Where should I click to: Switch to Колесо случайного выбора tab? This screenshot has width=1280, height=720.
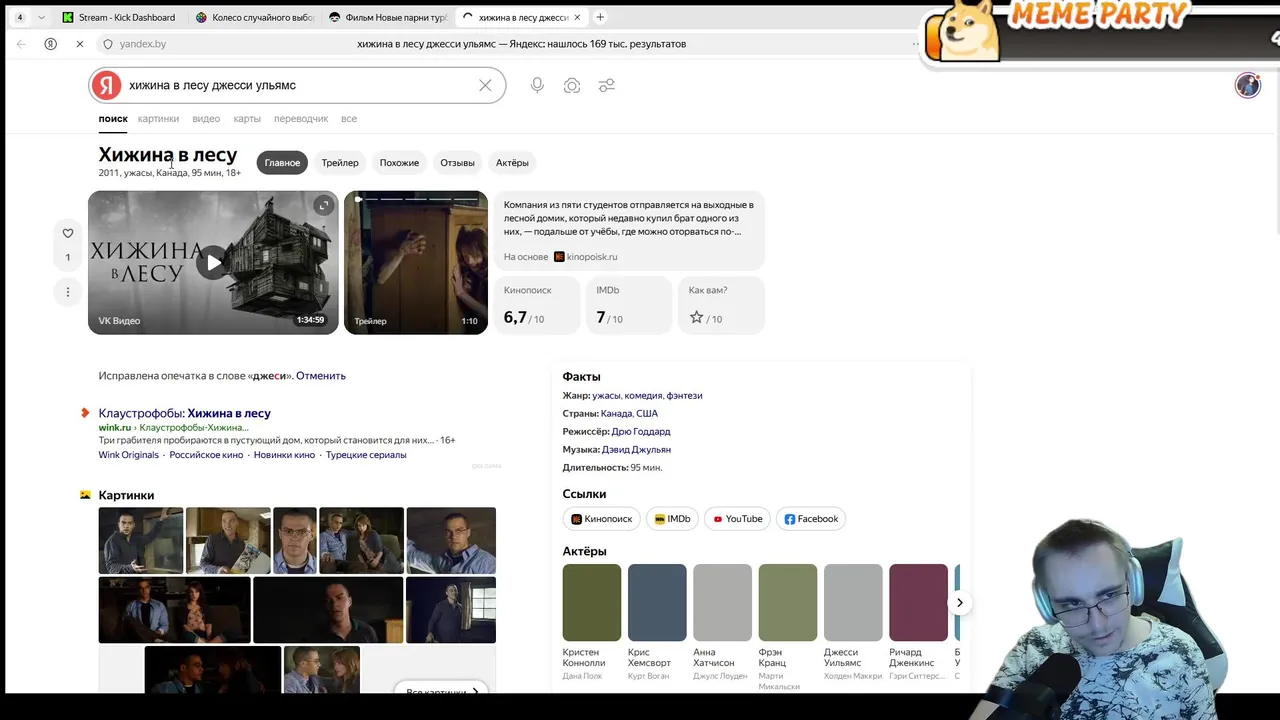point(254,17)
